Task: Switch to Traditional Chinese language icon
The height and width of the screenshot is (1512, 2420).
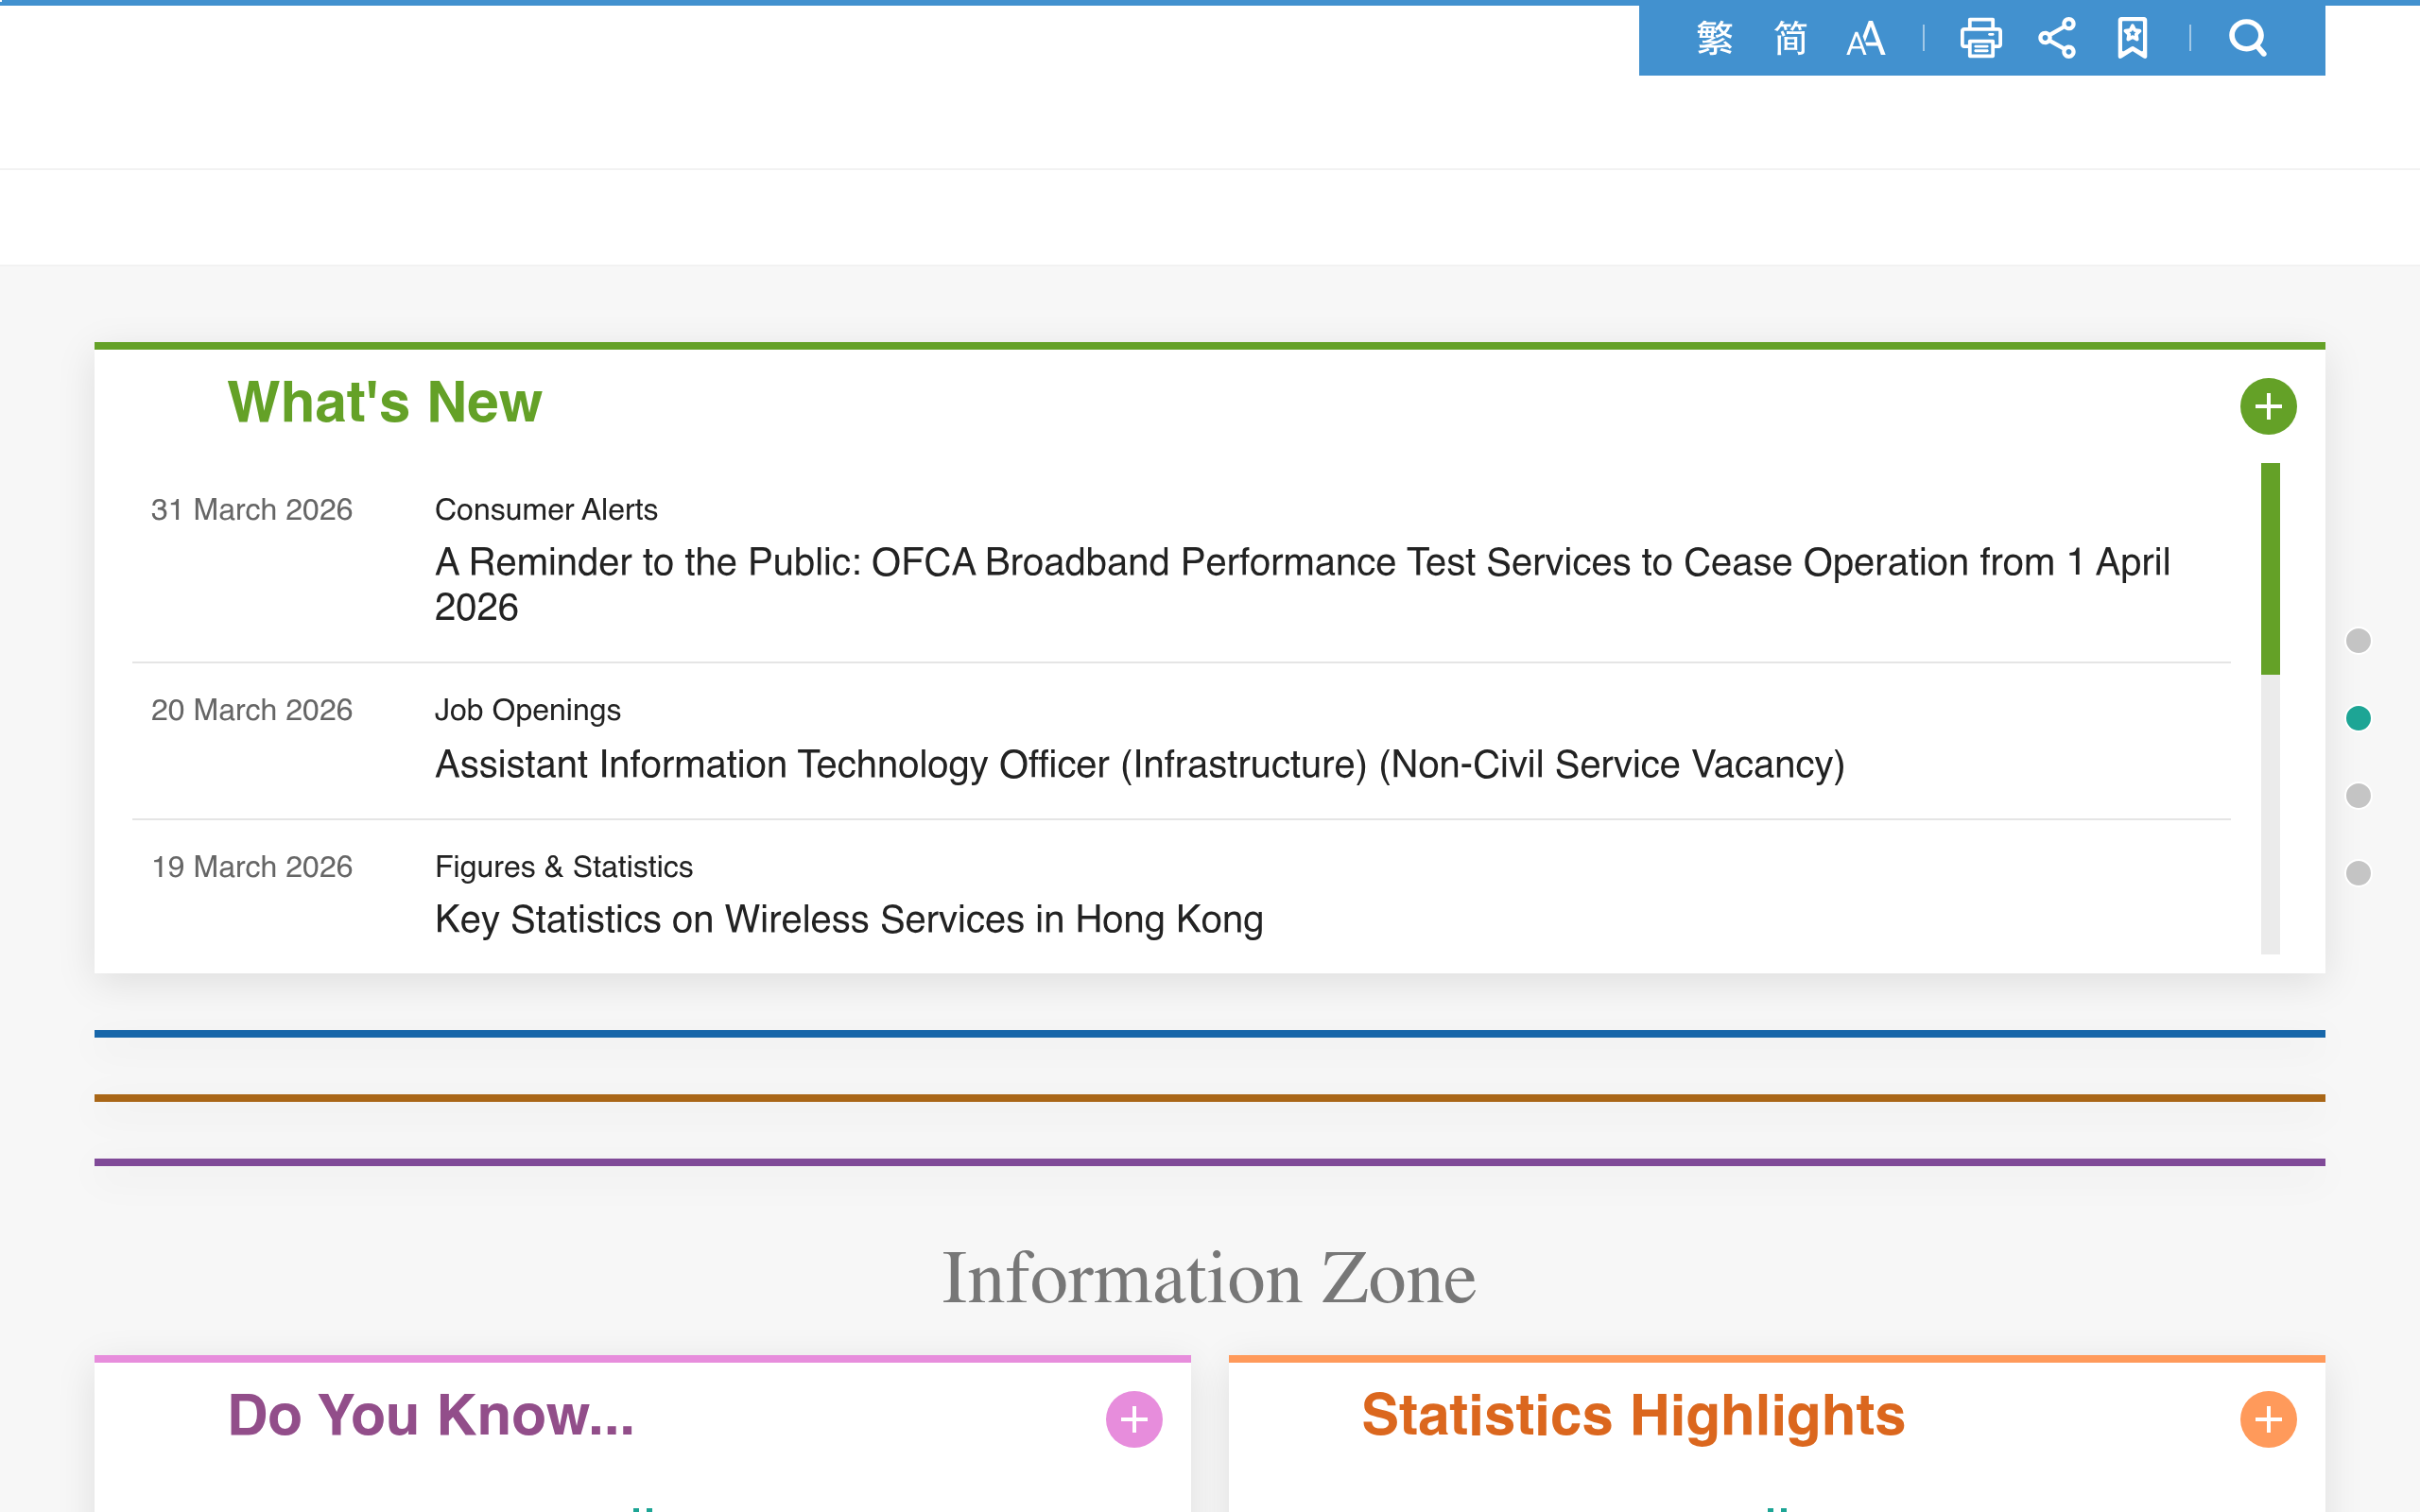Action: (1714, 39)
